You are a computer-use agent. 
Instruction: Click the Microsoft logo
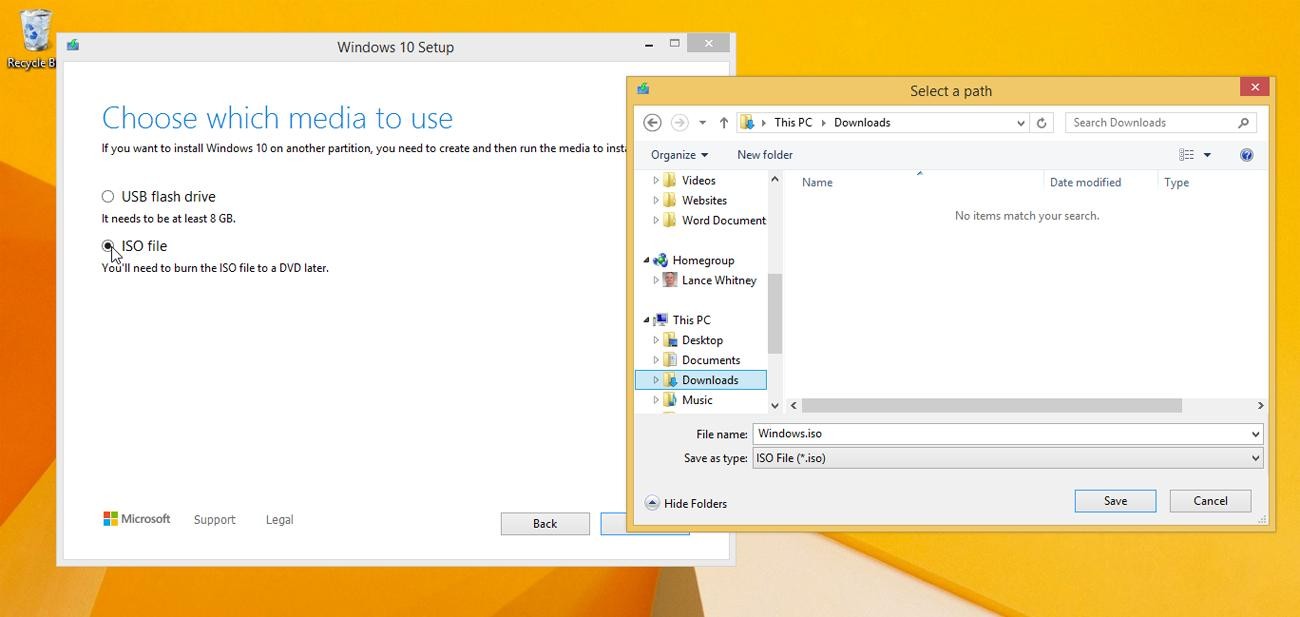[137, 519]
